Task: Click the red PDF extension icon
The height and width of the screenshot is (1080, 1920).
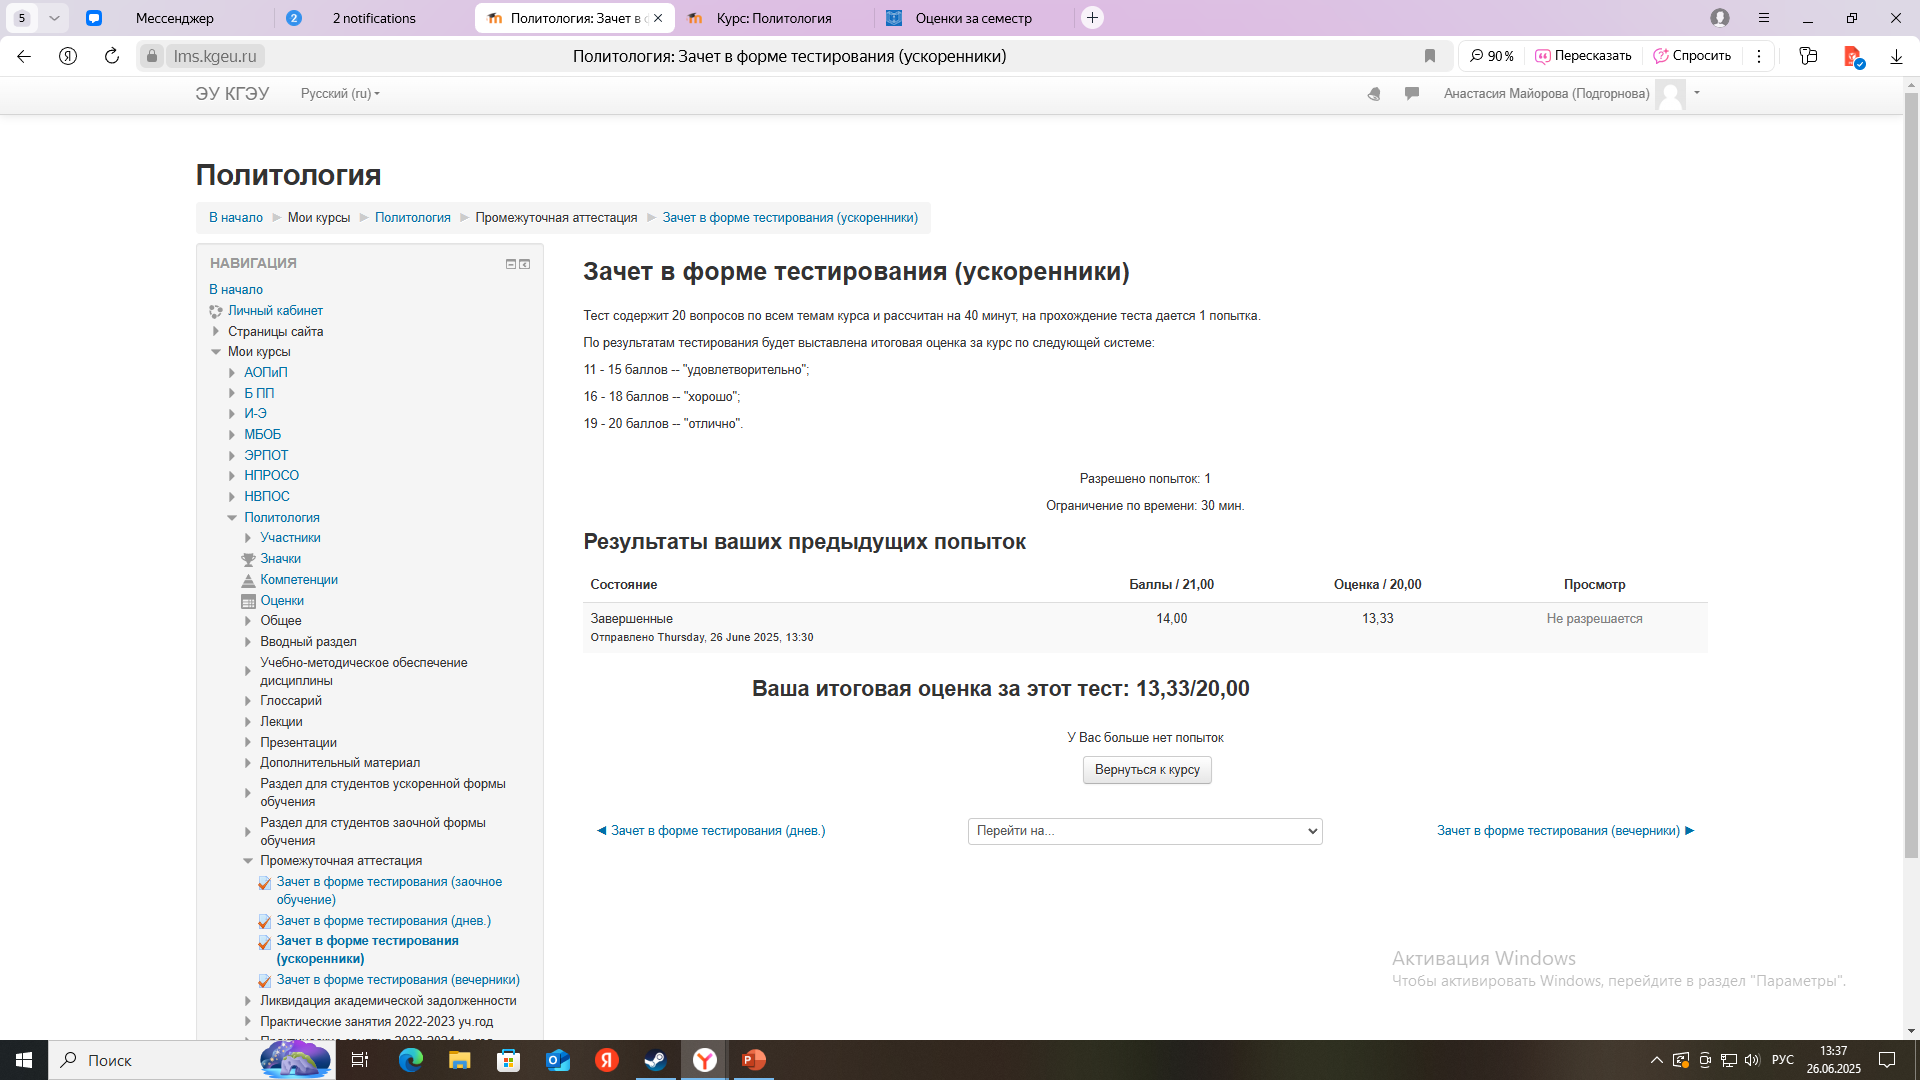Action: (x=1852, y=56)
